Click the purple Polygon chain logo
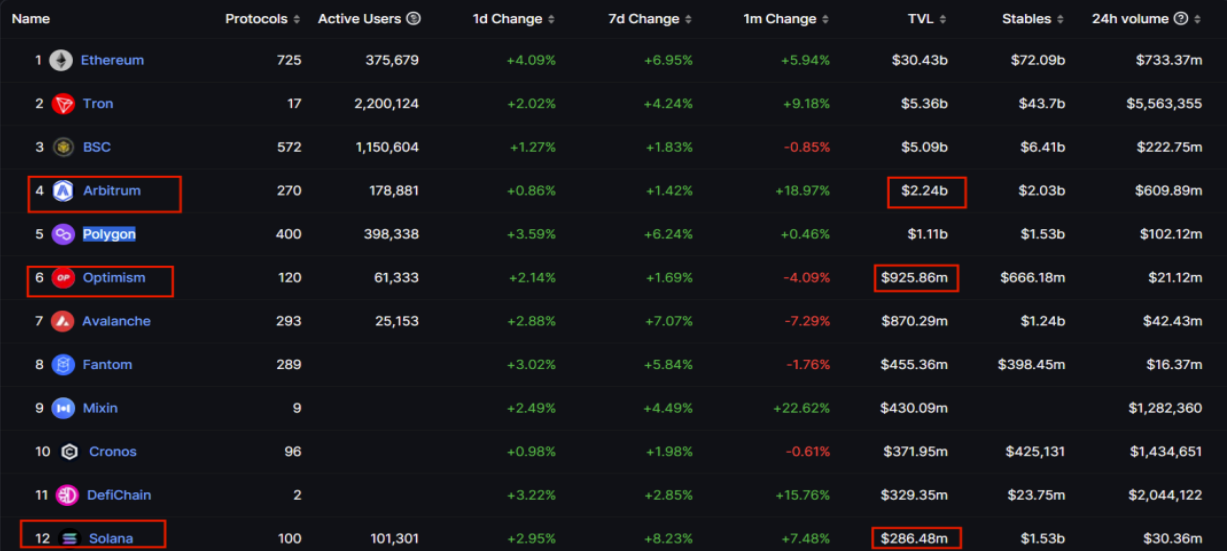The width and height of the screenshot is (1227, 551). [x=63, y=234]
